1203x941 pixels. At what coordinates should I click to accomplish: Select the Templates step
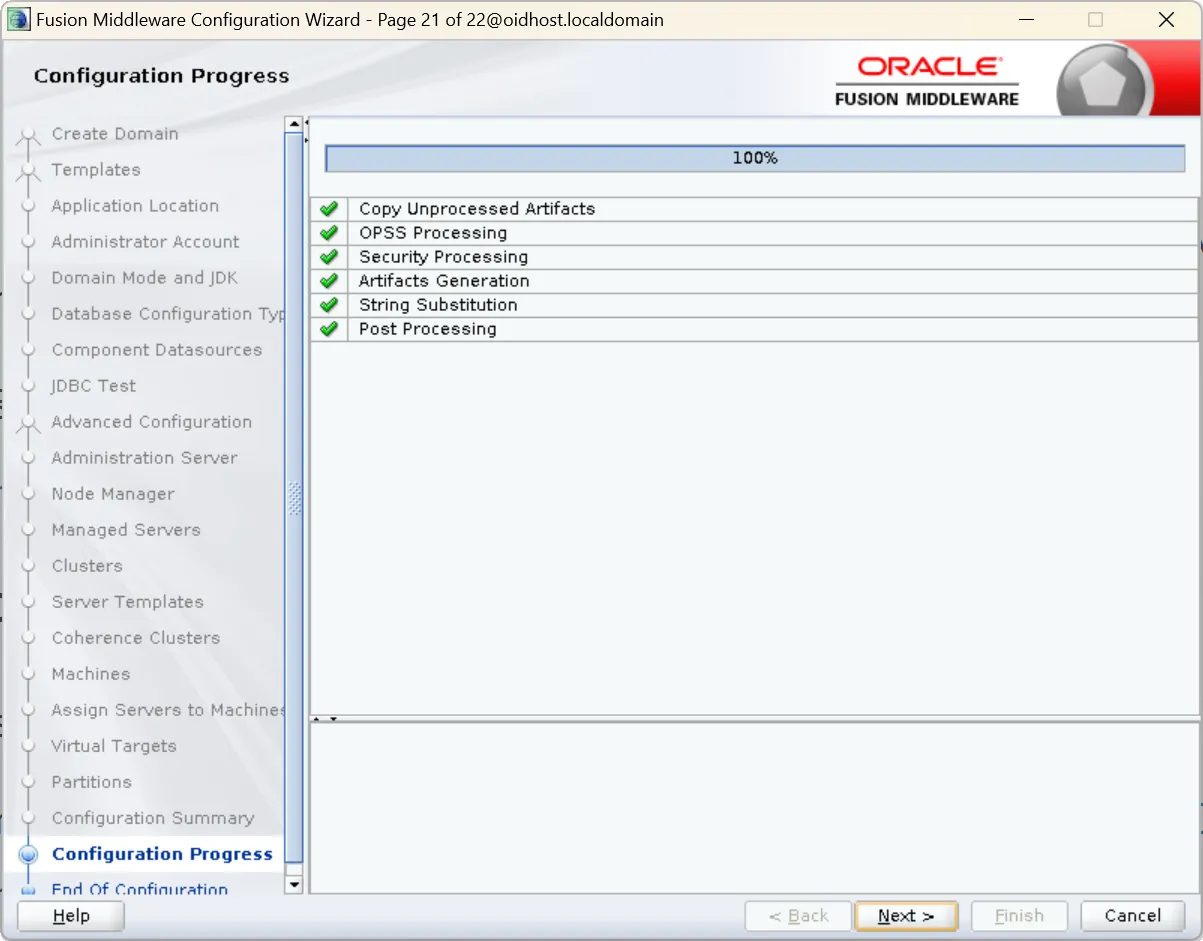coord(96,170)
